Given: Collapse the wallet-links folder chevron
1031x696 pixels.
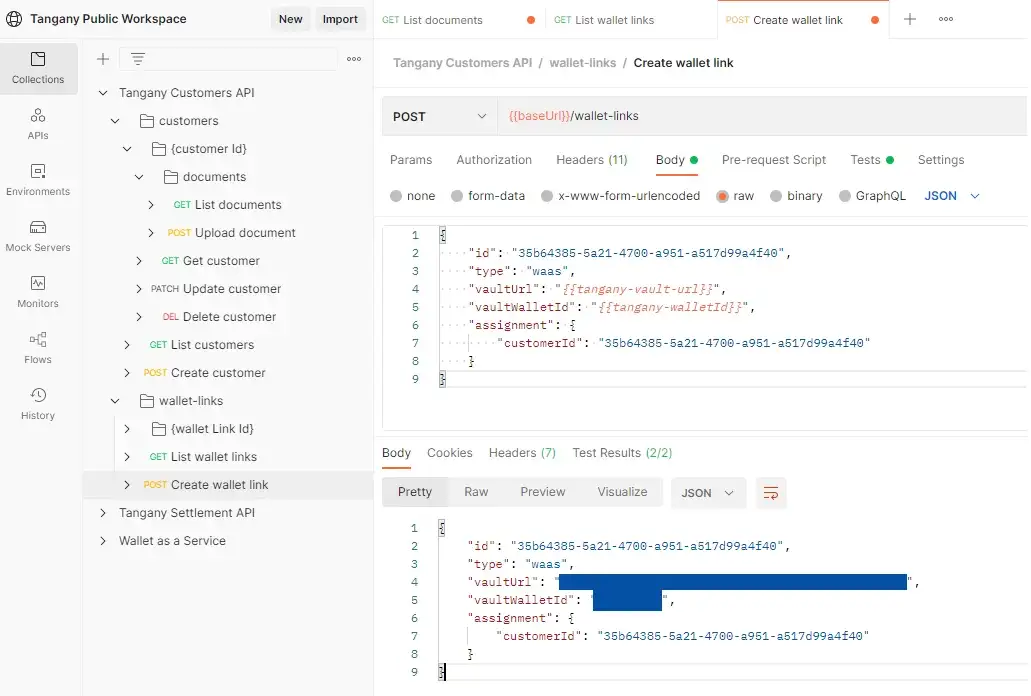Looking at the screenshot, I should pyautogui.click(x=115, y=401).
